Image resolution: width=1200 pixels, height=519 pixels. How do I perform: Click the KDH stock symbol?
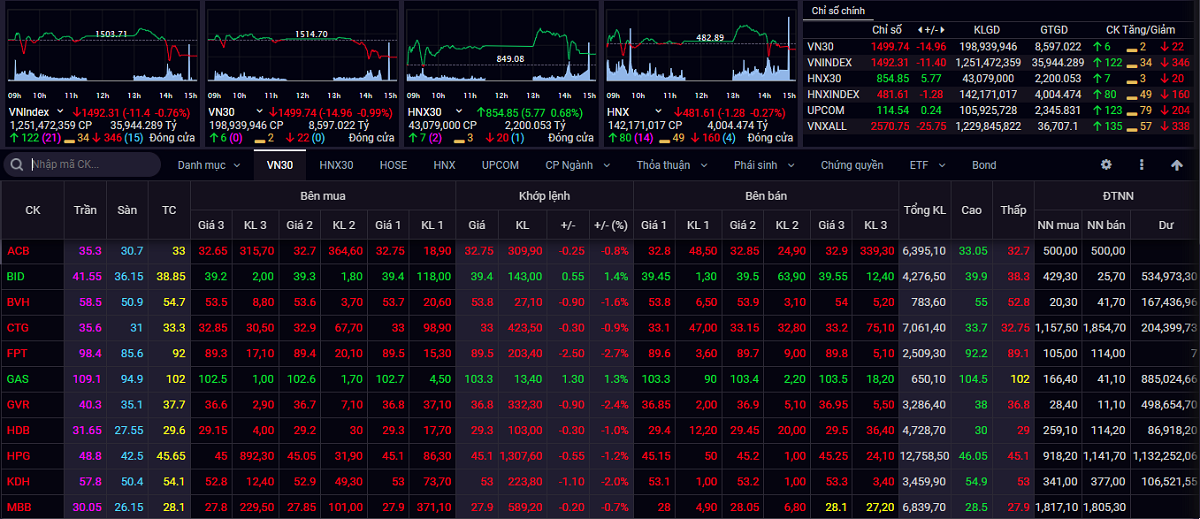tap(18, 482)
